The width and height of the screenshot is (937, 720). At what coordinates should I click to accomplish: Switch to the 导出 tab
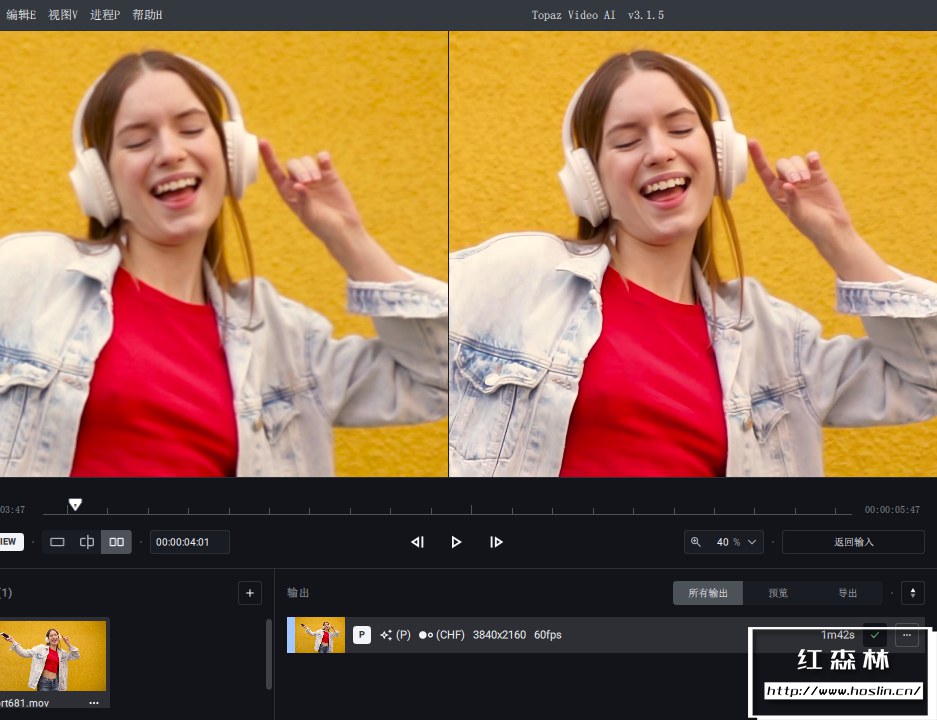point(848,593)
